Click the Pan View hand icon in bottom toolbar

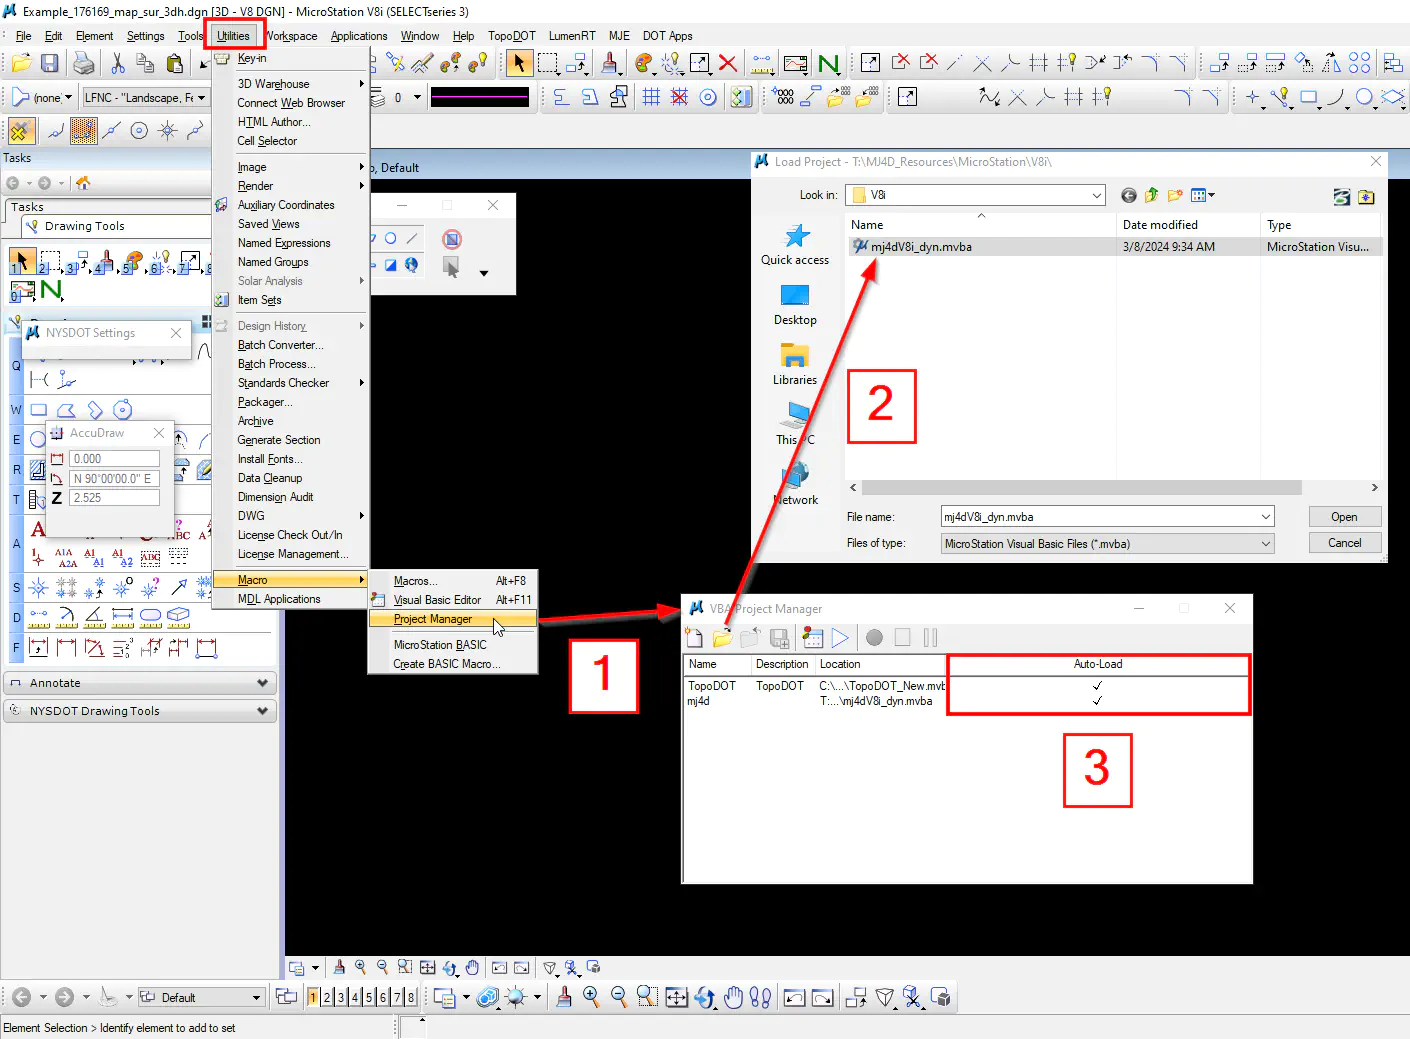click(733, 997)
